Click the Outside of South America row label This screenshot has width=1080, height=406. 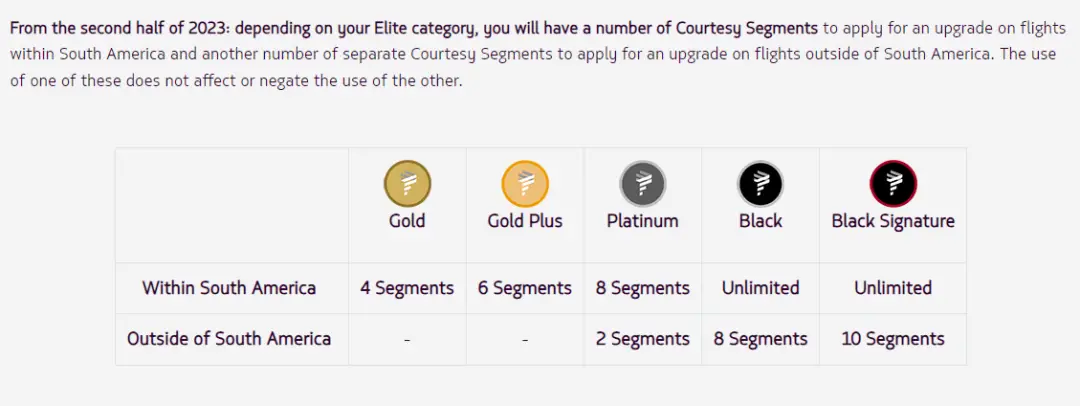229,339
